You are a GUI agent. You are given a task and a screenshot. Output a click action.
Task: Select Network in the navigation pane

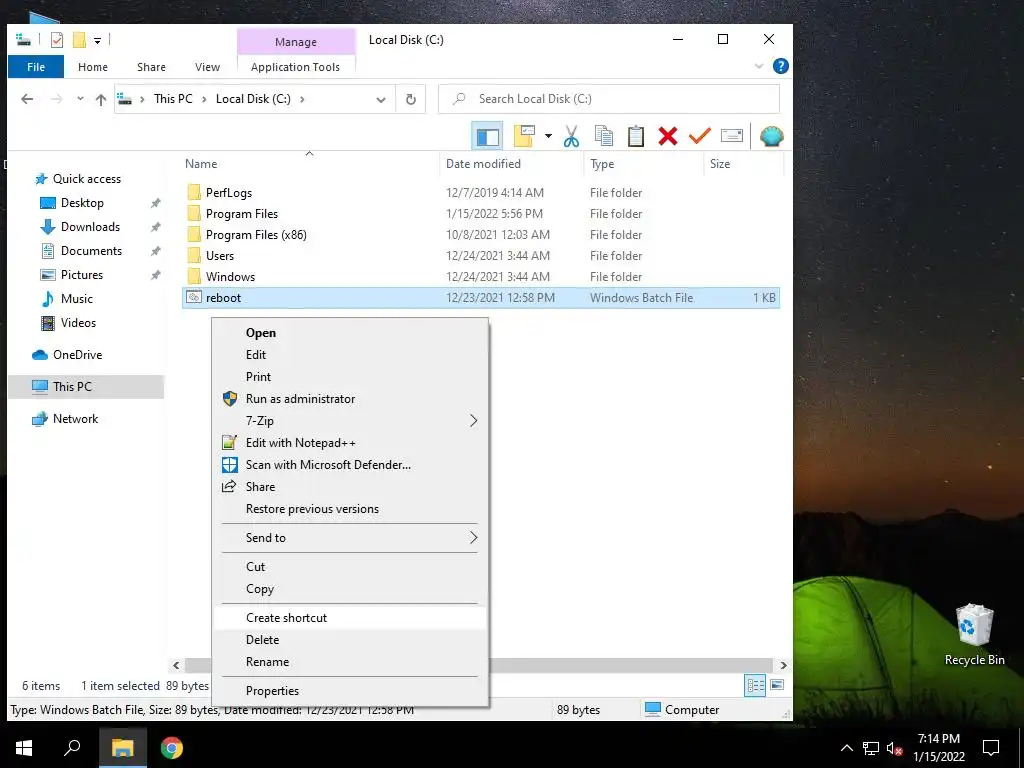pyautogui.click(x=75, y=419)
